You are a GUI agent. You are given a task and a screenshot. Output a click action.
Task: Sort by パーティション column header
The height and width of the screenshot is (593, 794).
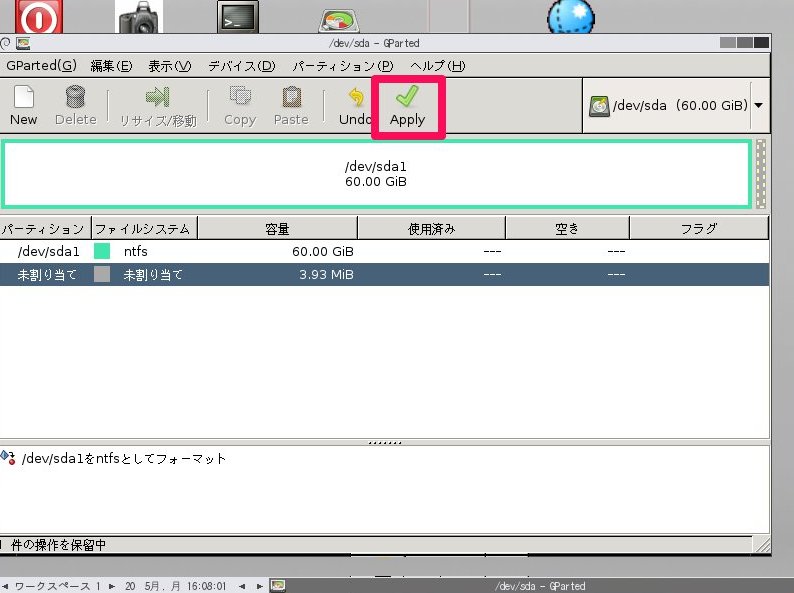(45, 228)
